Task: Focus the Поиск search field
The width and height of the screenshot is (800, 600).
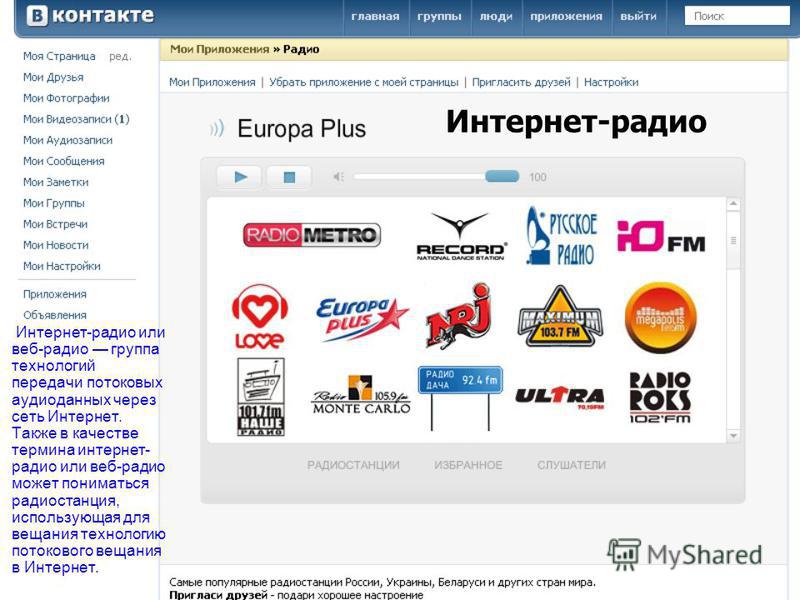Action: 737,16
